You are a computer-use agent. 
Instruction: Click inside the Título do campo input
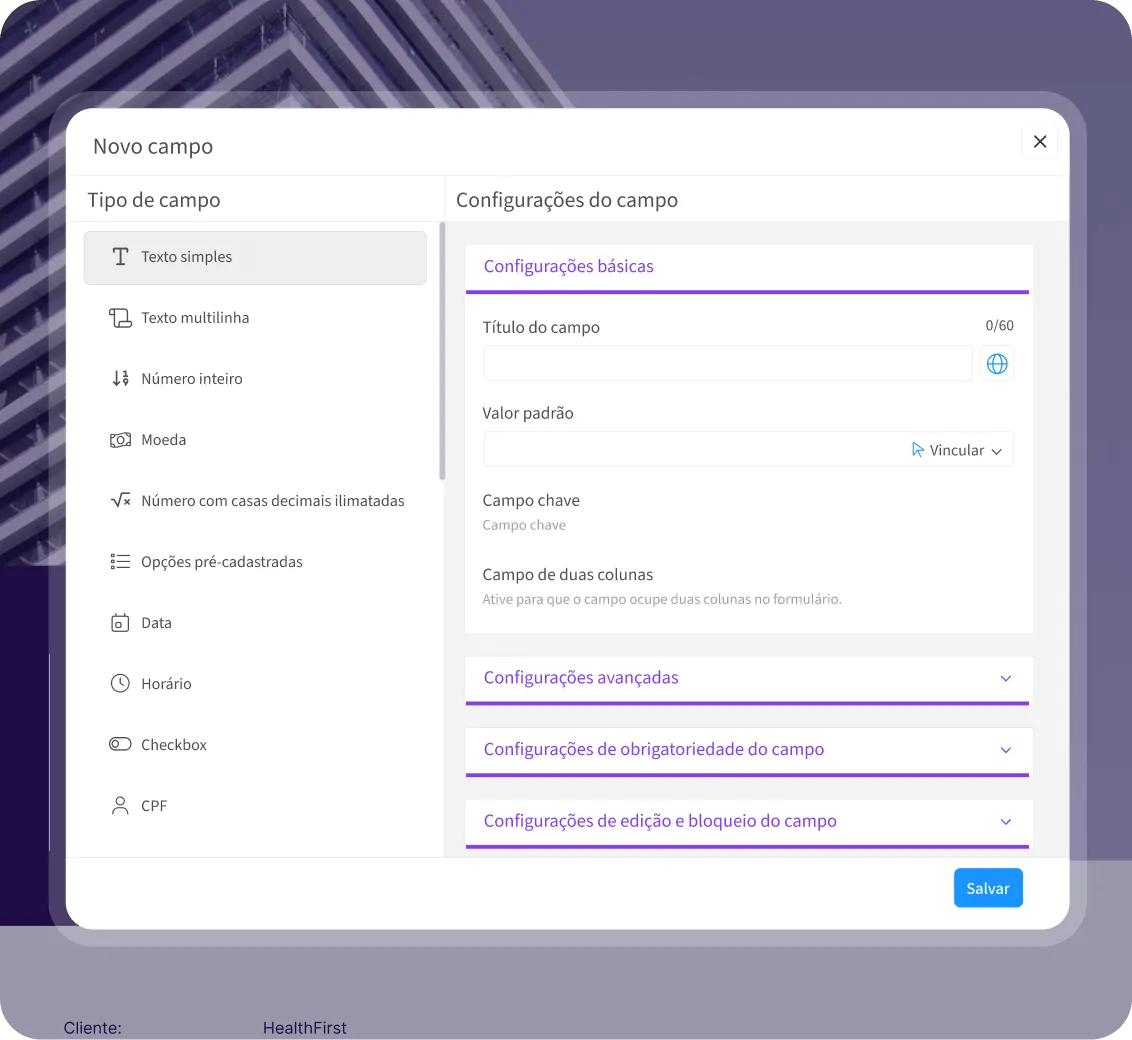[x=727, y=363]
